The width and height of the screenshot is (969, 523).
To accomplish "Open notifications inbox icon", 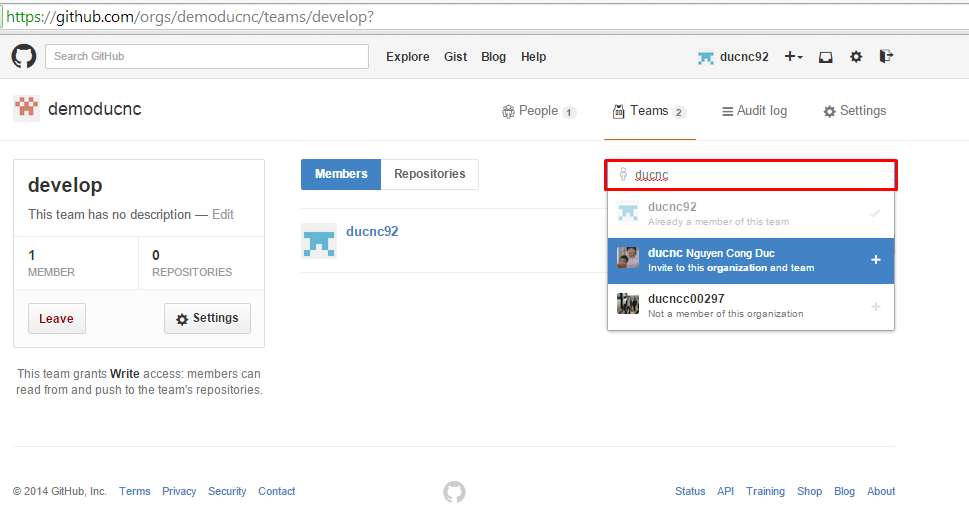I will click(826, 57).
